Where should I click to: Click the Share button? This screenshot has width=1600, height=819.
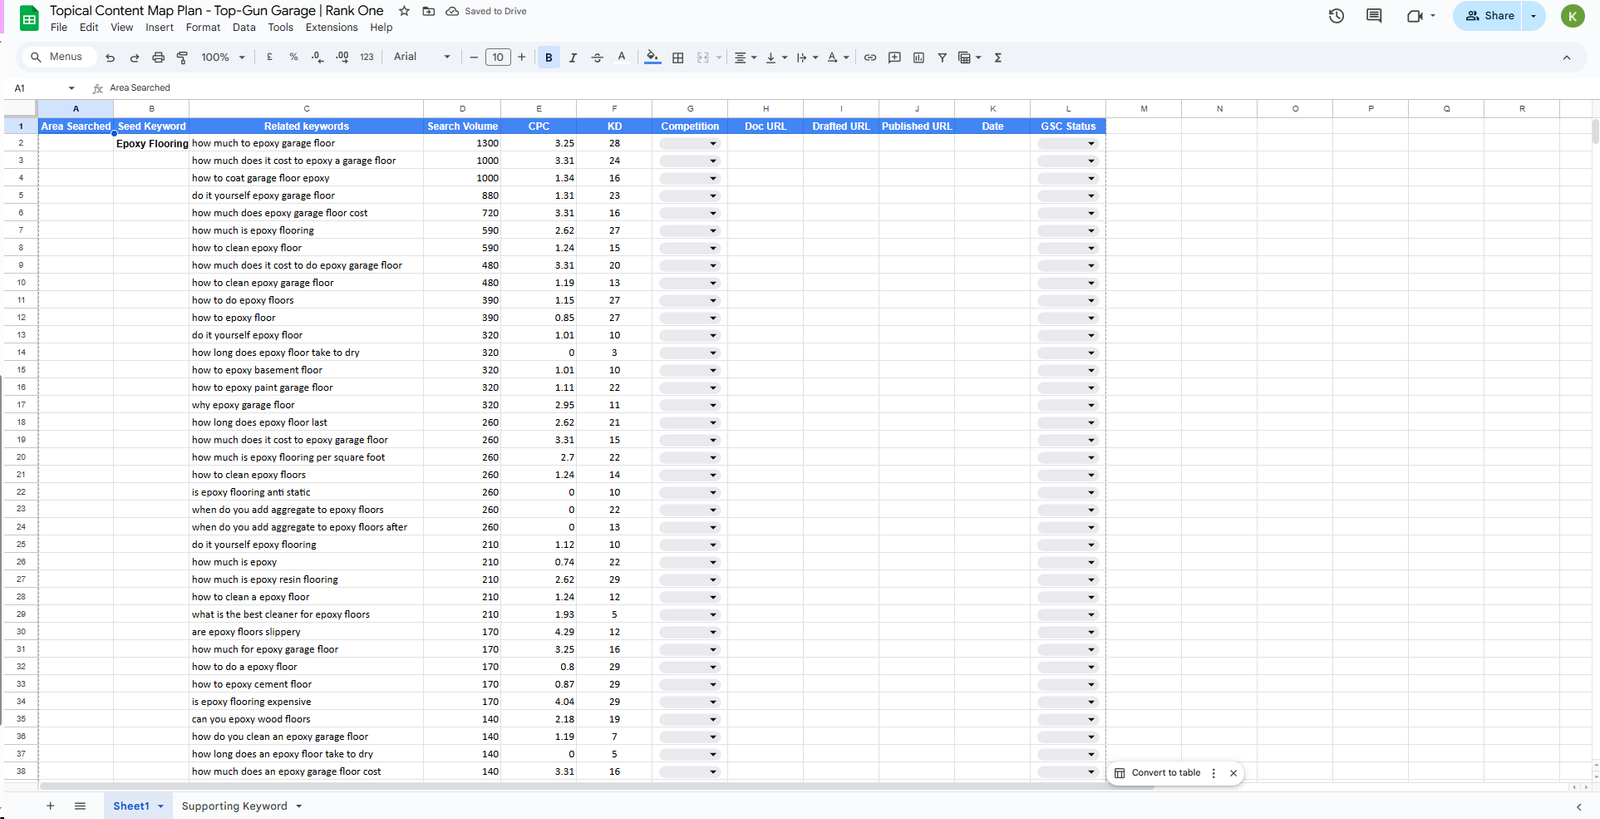click(x=1489, y=16)
